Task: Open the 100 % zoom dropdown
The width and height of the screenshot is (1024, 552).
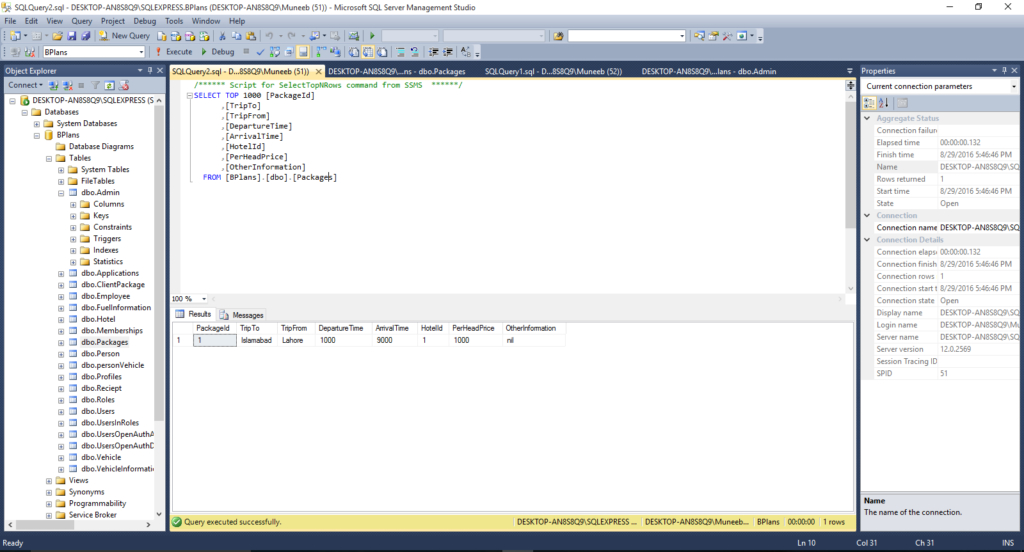Action: [204, 299]
